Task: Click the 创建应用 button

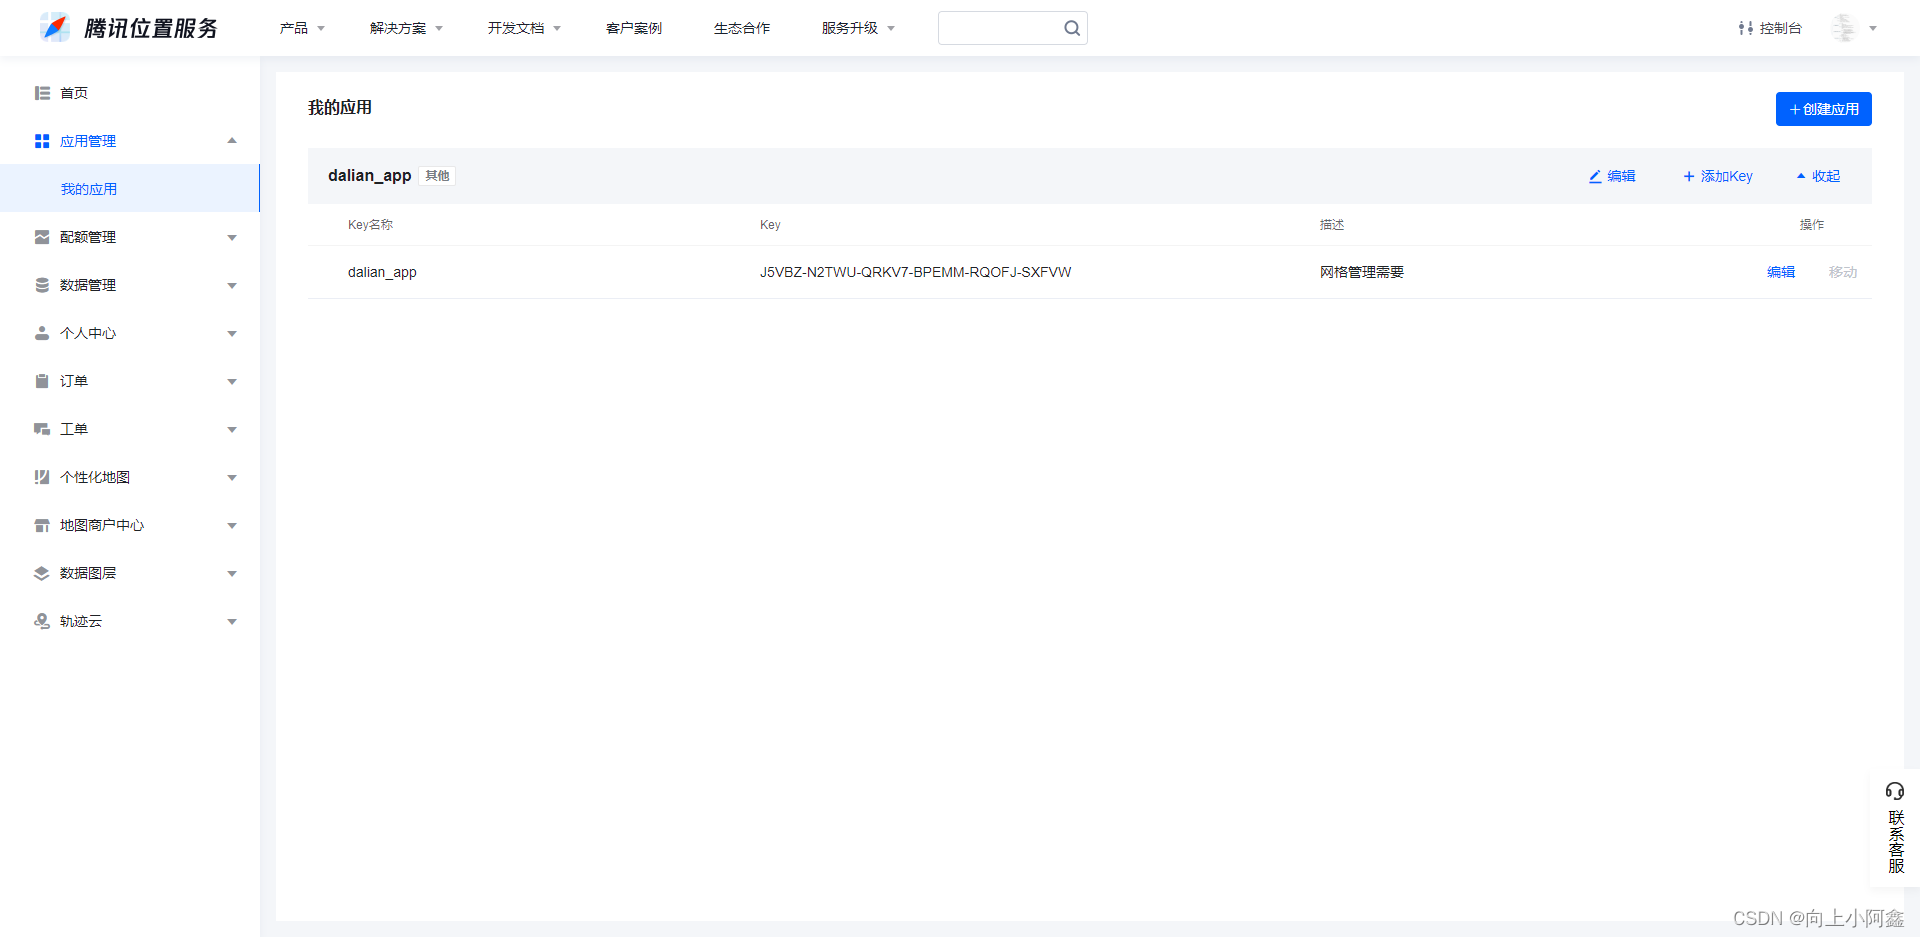Action: point(1824,109)
